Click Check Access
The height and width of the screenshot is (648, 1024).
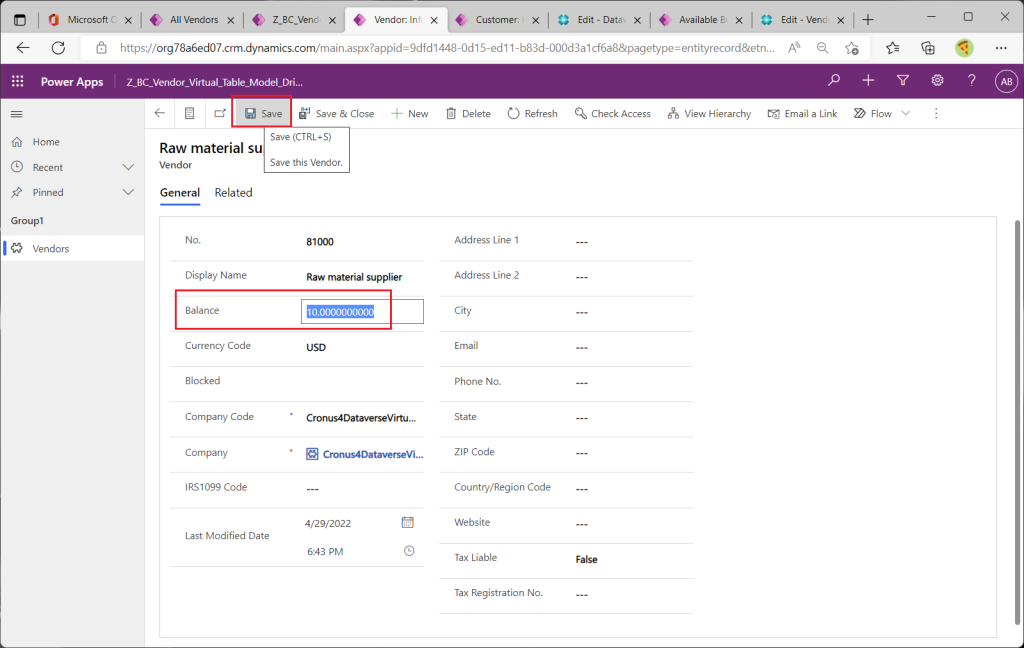point(613,113)
